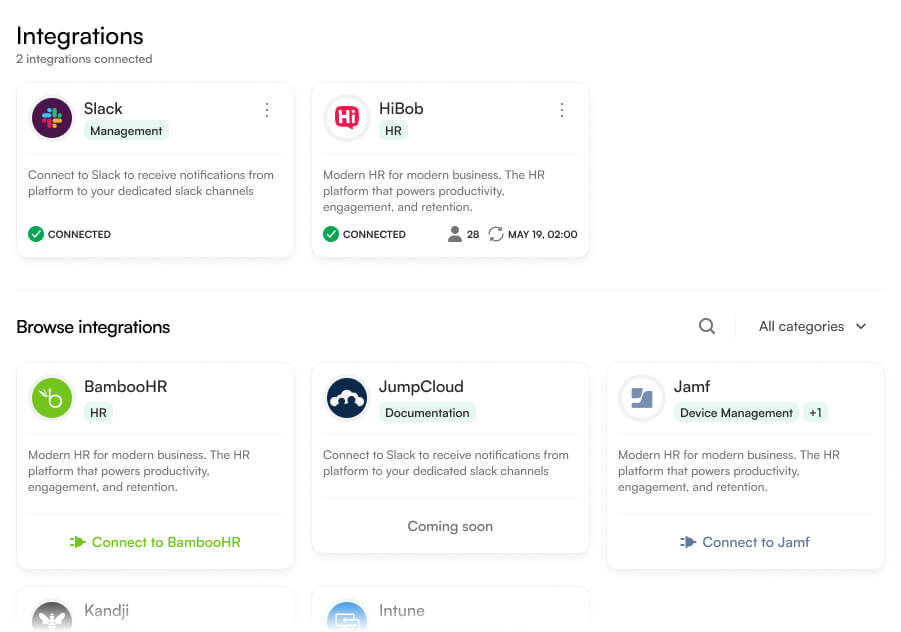Open the Slack card three-dot menu

[267, 110]
